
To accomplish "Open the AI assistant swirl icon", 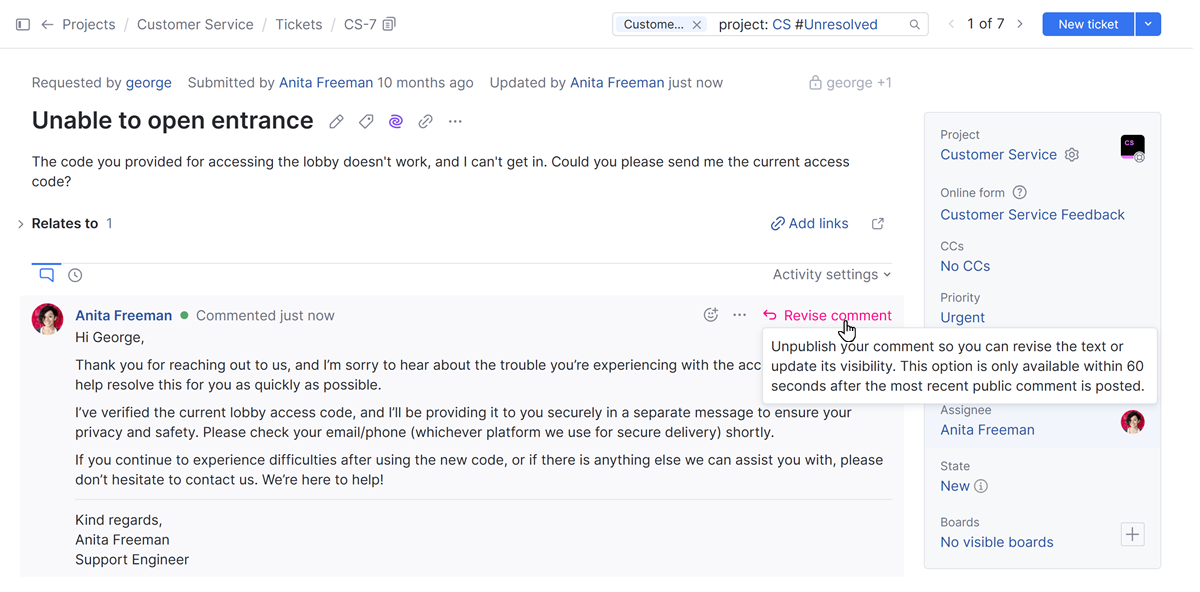I will pyautogui.click(x=396, y=122).
